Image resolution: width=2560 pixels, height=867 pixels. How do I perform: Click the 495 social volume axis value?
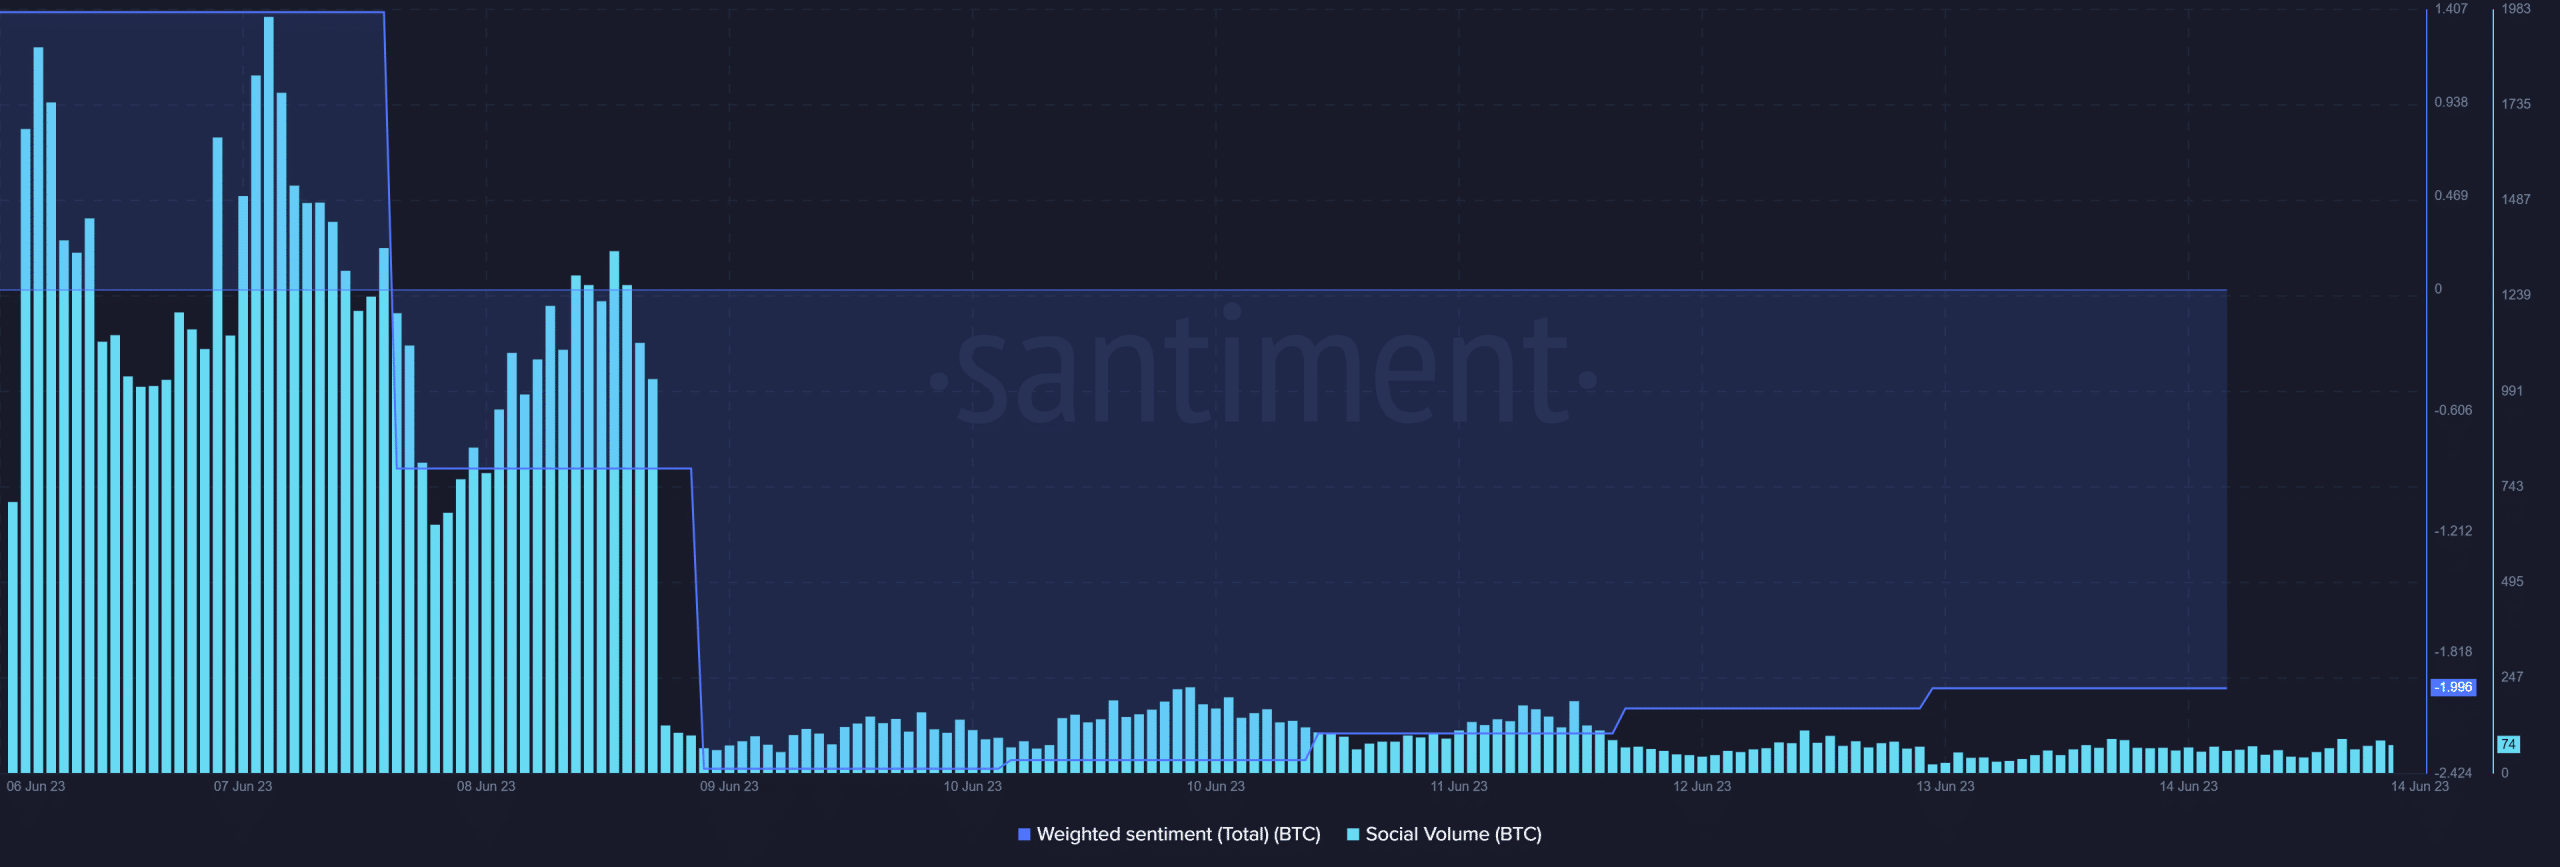tap(2512, 581)
